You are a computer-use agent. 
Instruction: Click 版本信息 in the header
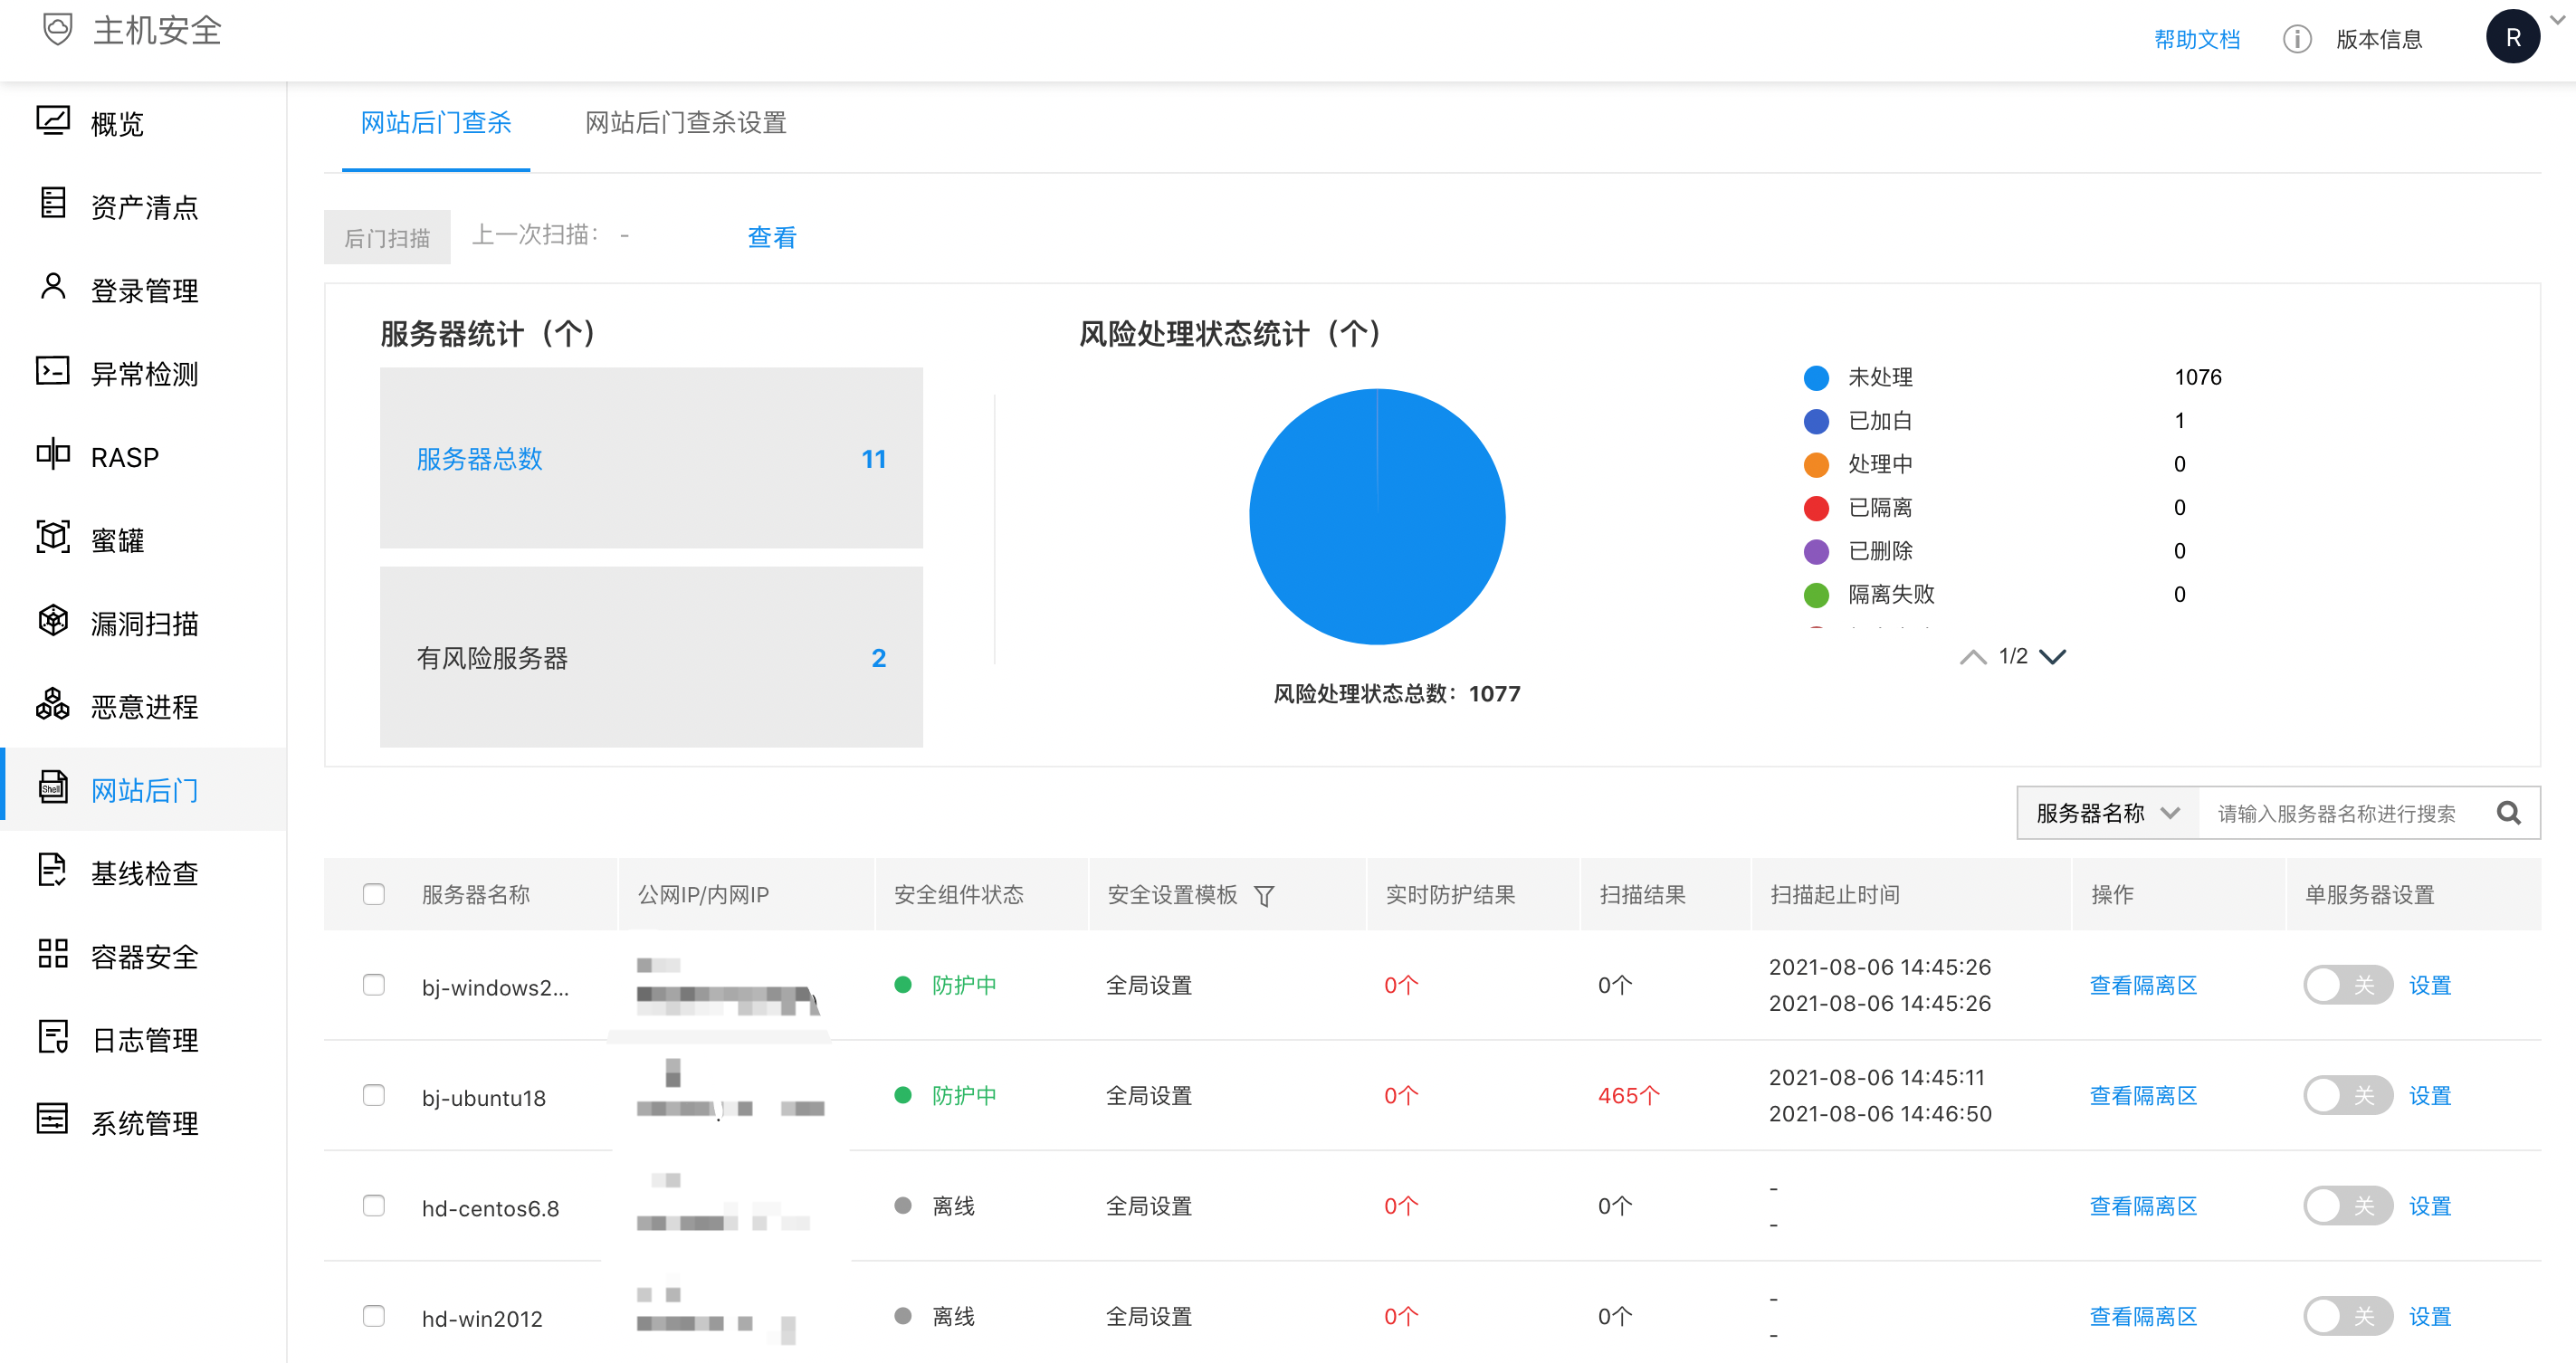pyautogui.click(x=2380, y=39)
